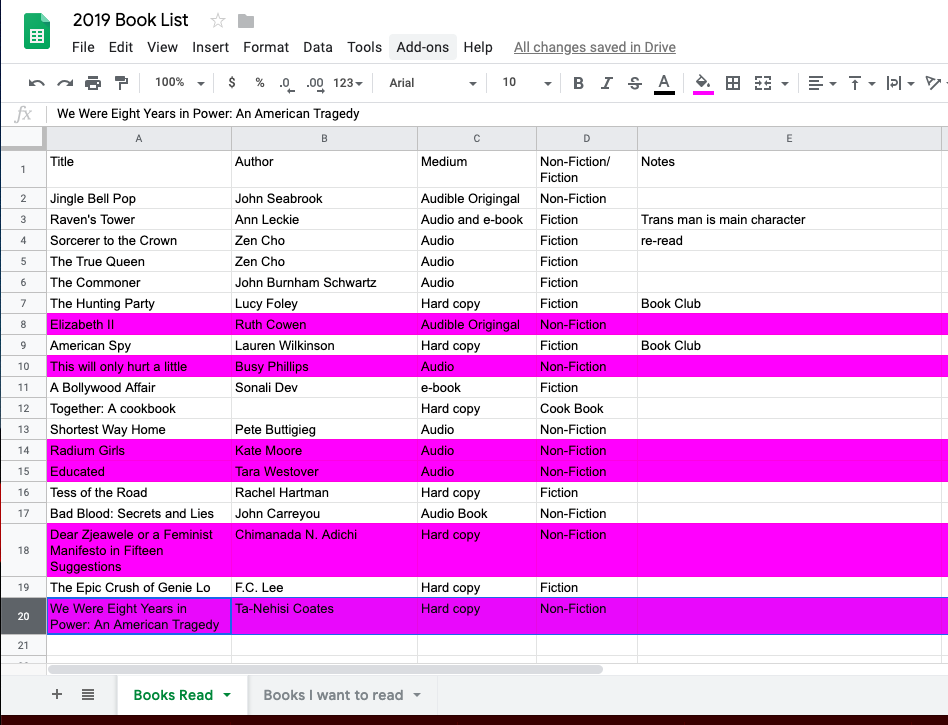The image size is (948, 725).
Task: Expand merge cells options arrow
Action: (785, 83)
